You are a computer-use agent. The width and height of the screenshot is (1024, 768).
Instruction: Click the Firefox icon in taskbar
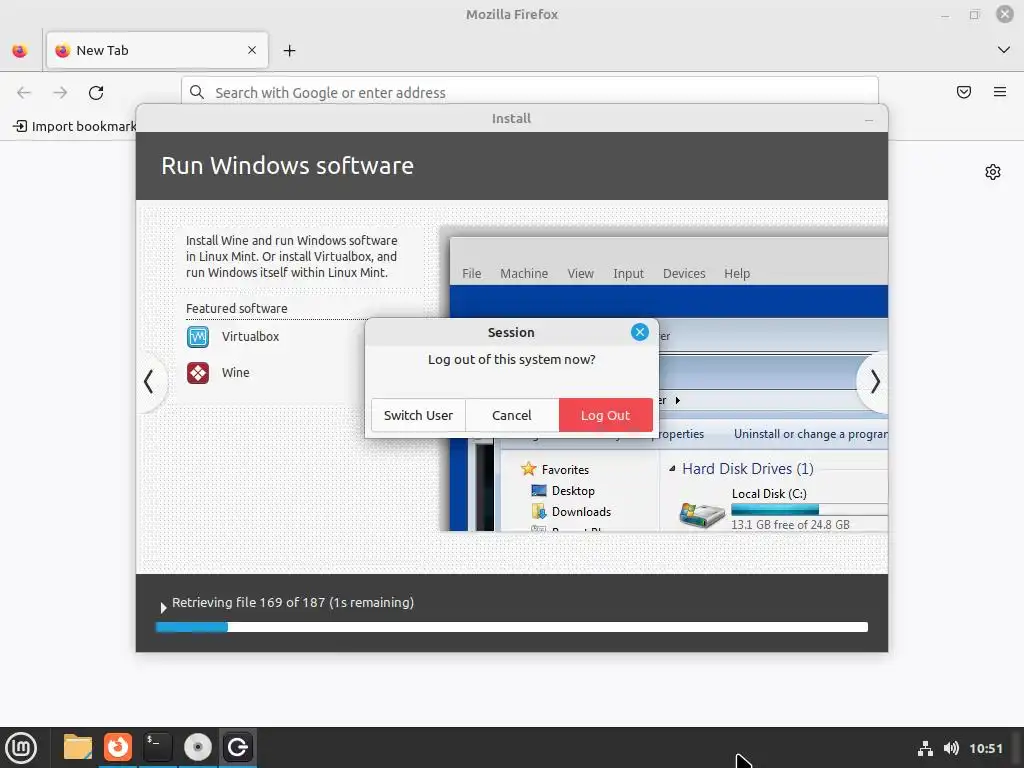118,747
